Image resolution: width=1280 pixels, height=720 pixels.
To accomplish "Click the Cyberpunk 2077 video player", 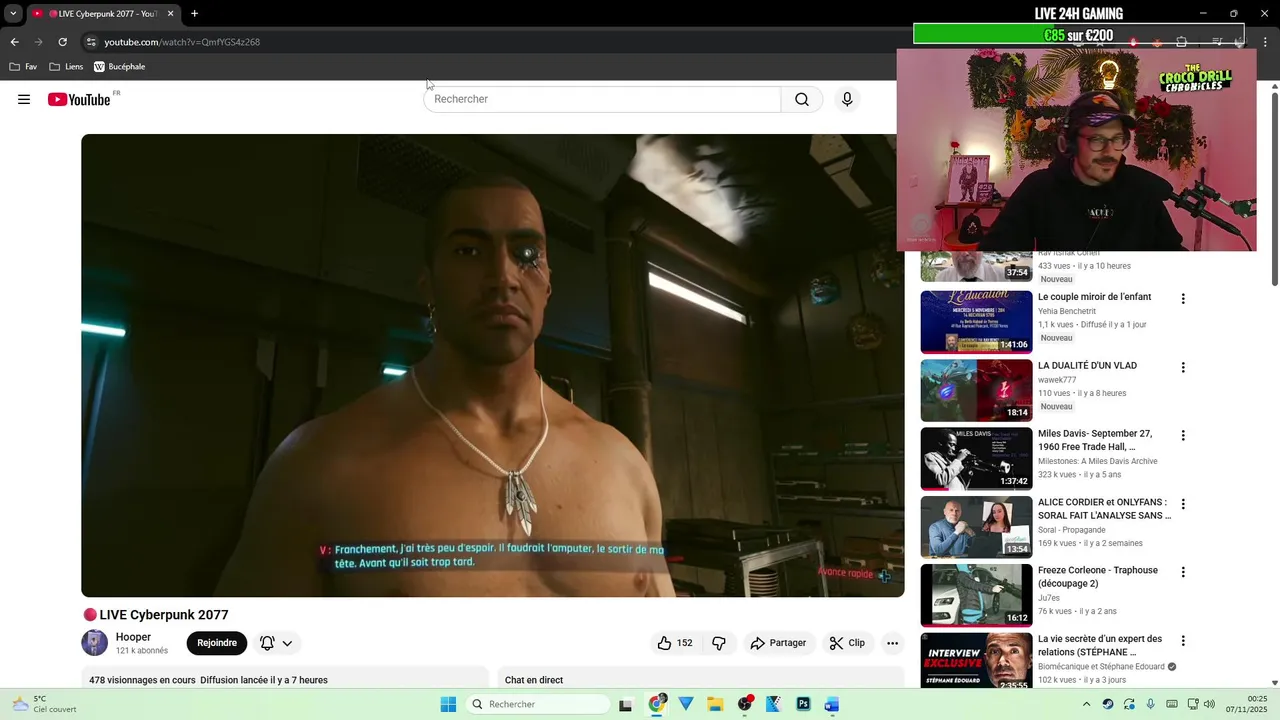I will 493,366.
